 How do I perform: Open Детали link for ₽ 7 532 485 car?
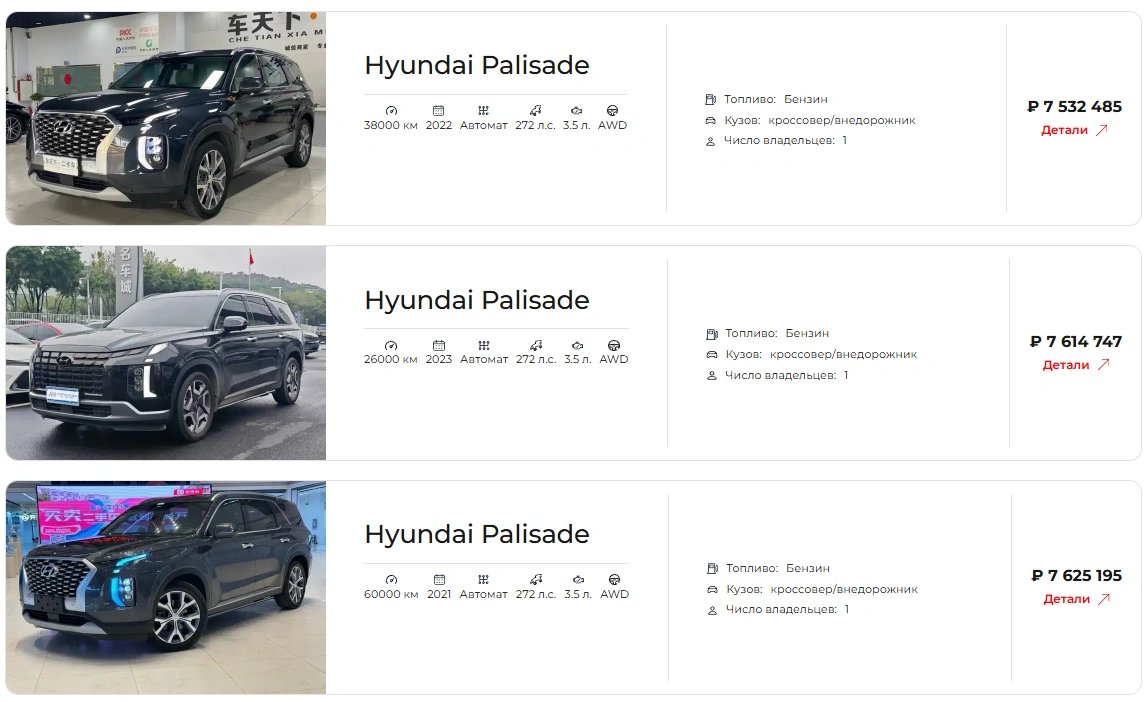pos(1074,130)
